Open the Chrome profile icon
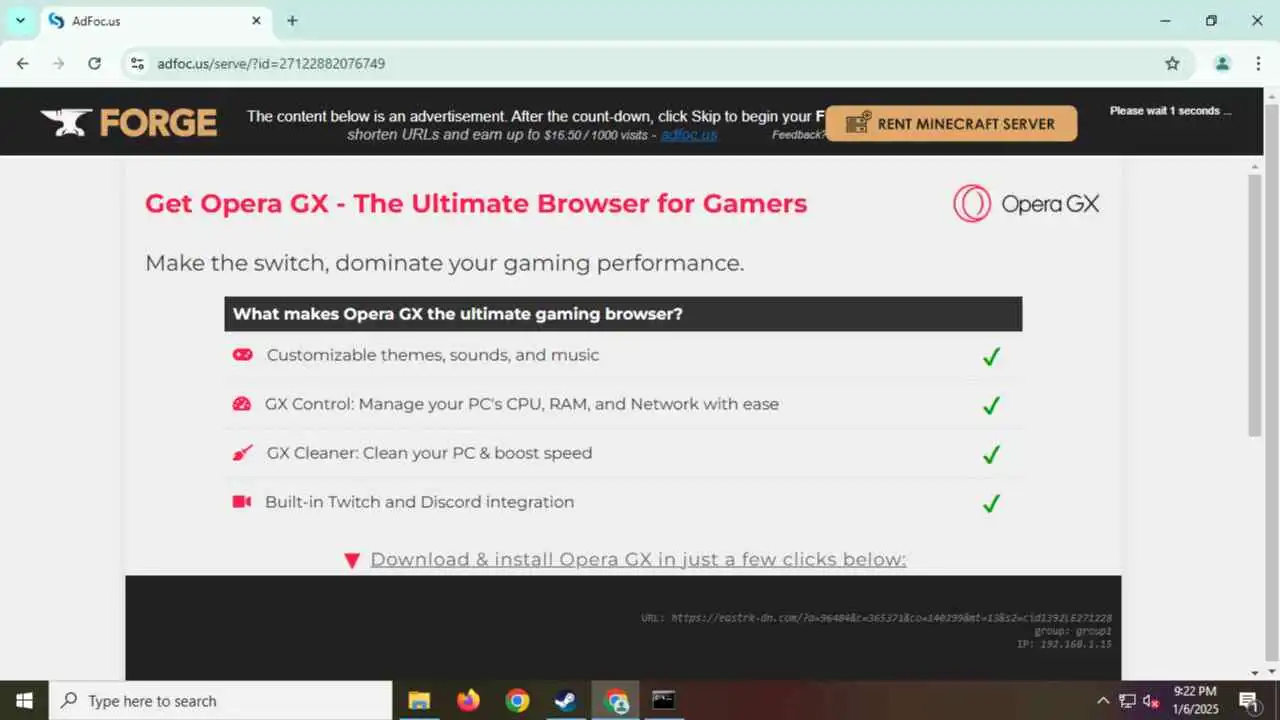Image resolution: width=1280 pixels, height=720 pixels. [x=1222, y=63]
